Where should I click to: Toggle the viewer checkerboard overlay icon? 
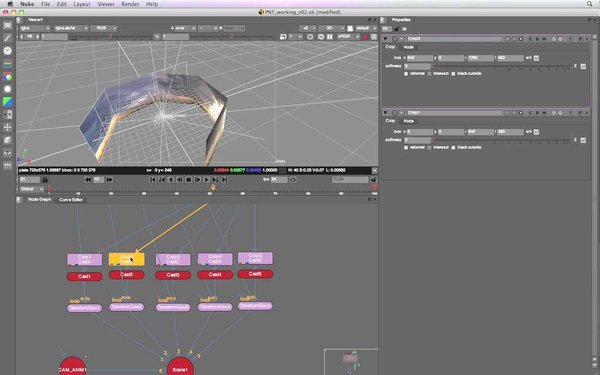pos(374,37)
